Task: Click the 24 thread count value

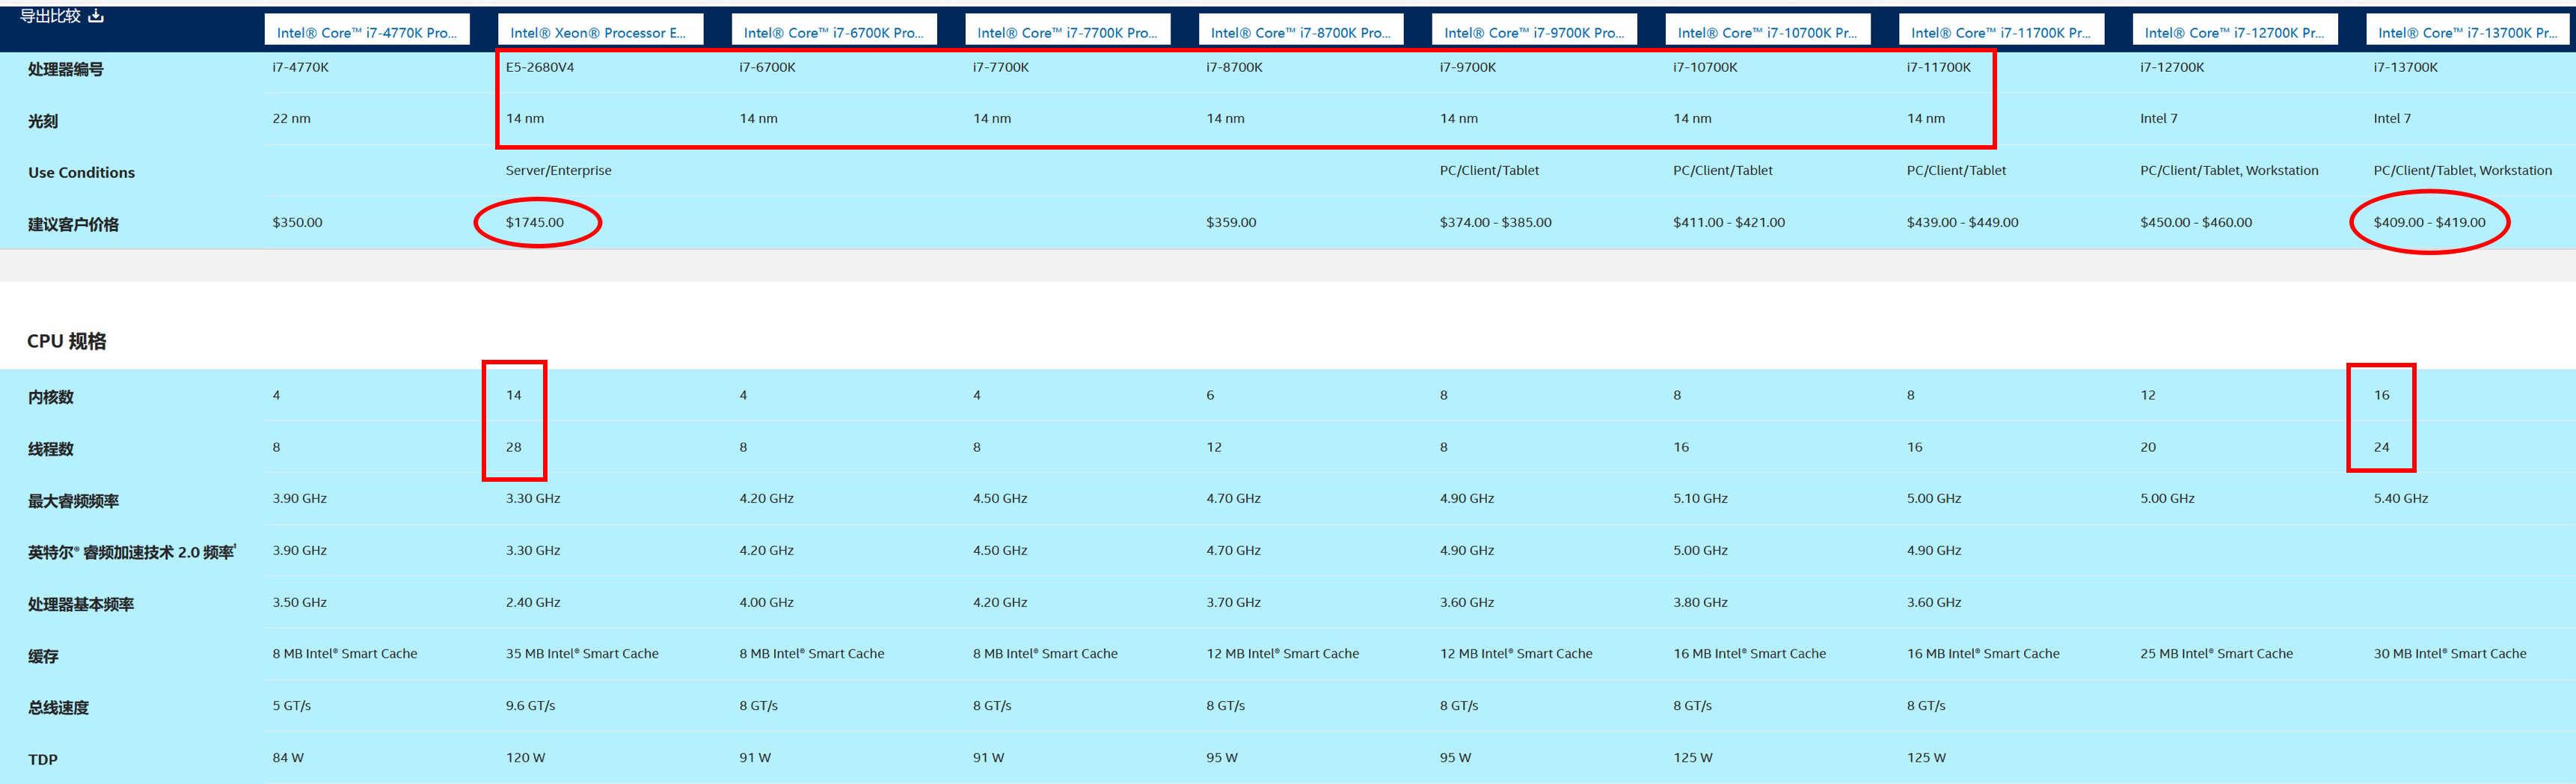Action: [2381, 447]
